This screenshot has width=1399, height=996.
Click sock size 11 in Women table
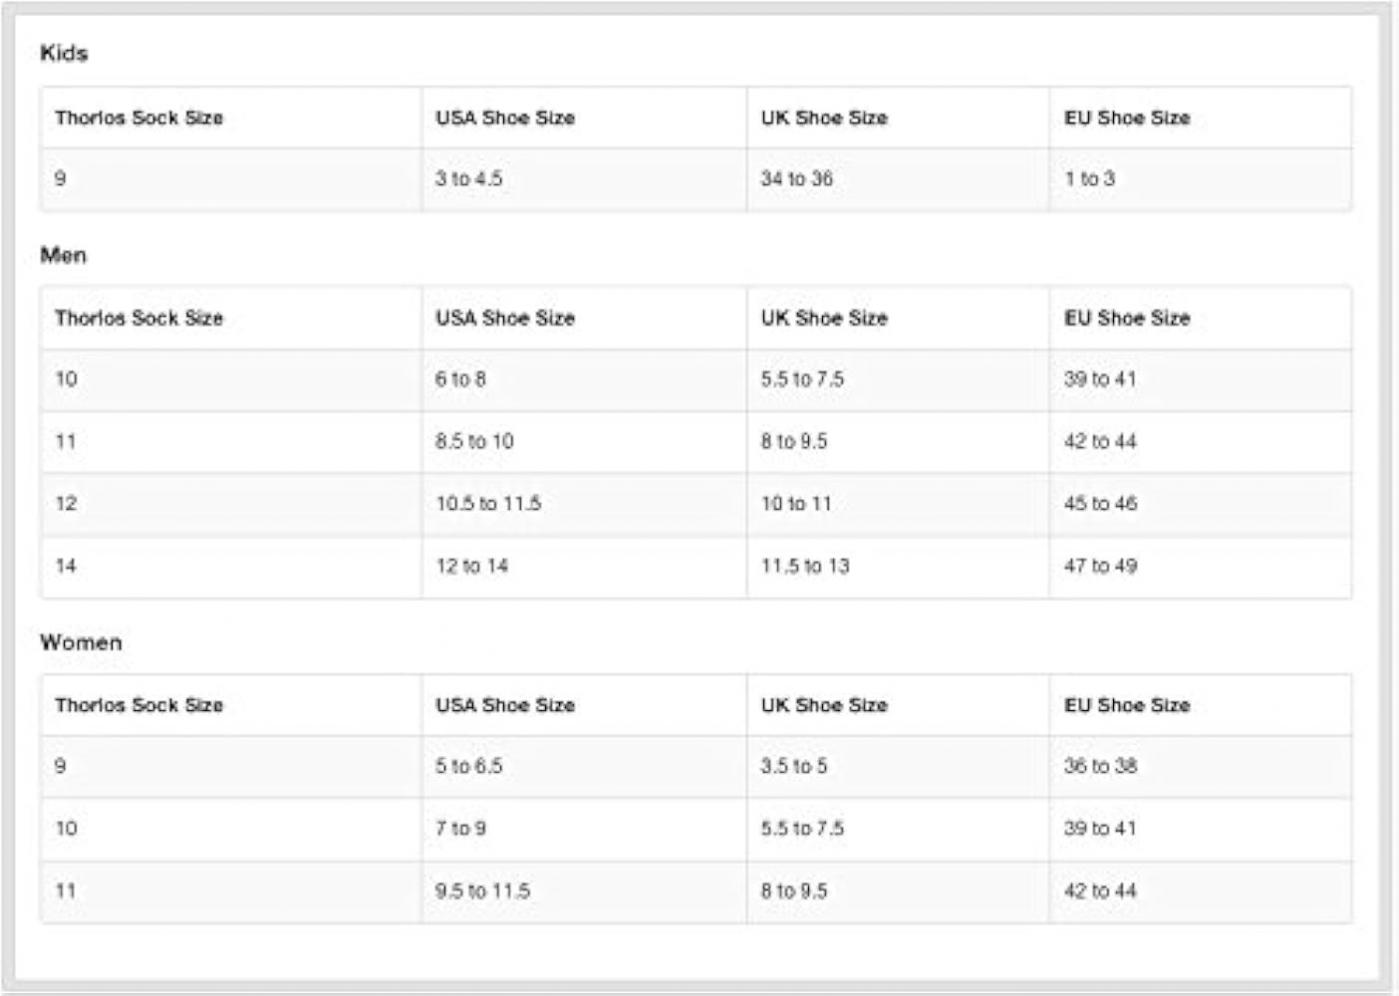click(x=66, y=891)
